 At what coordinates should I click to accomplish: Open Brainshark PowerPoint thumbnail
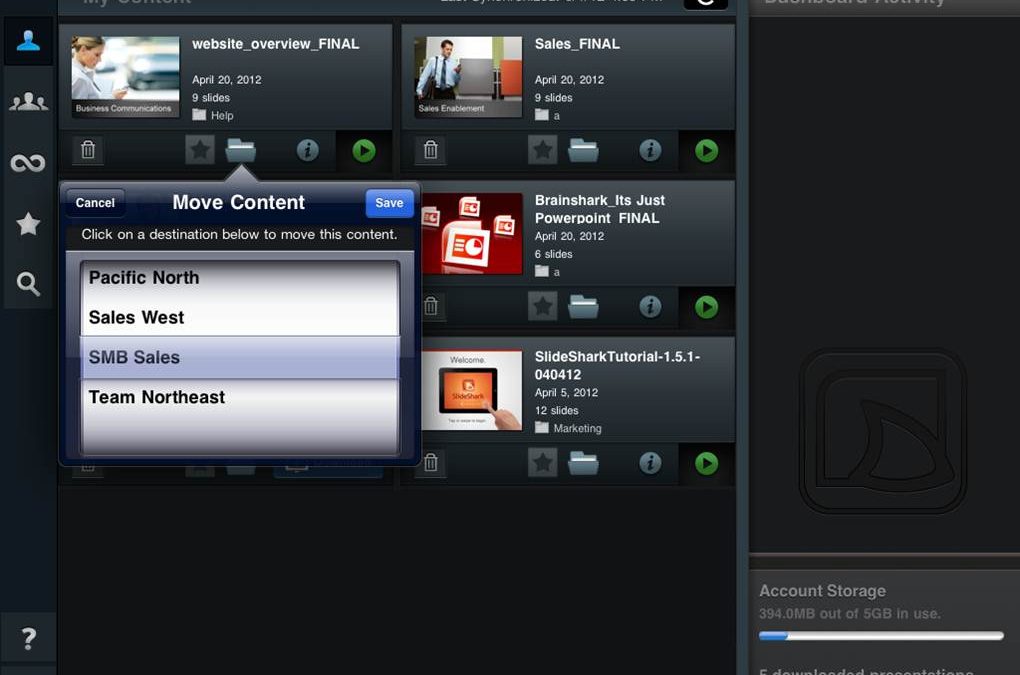pos(472,233)
